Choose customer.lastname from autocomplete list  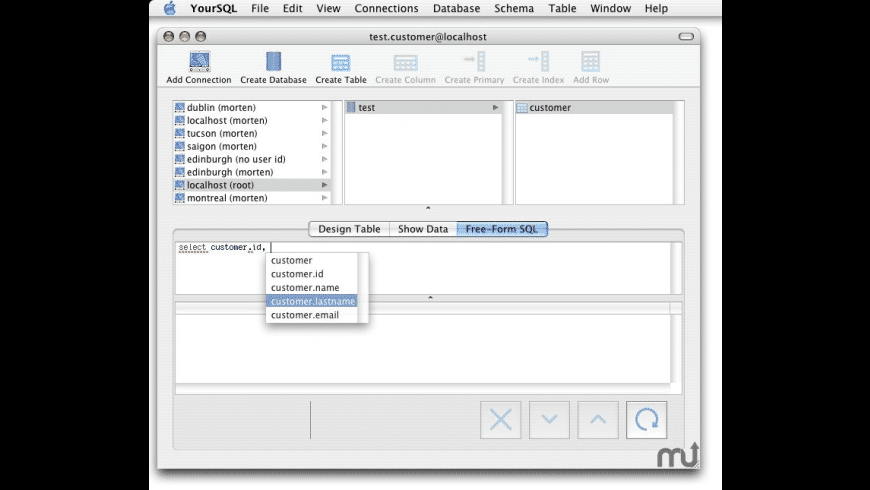click(312, 301)
